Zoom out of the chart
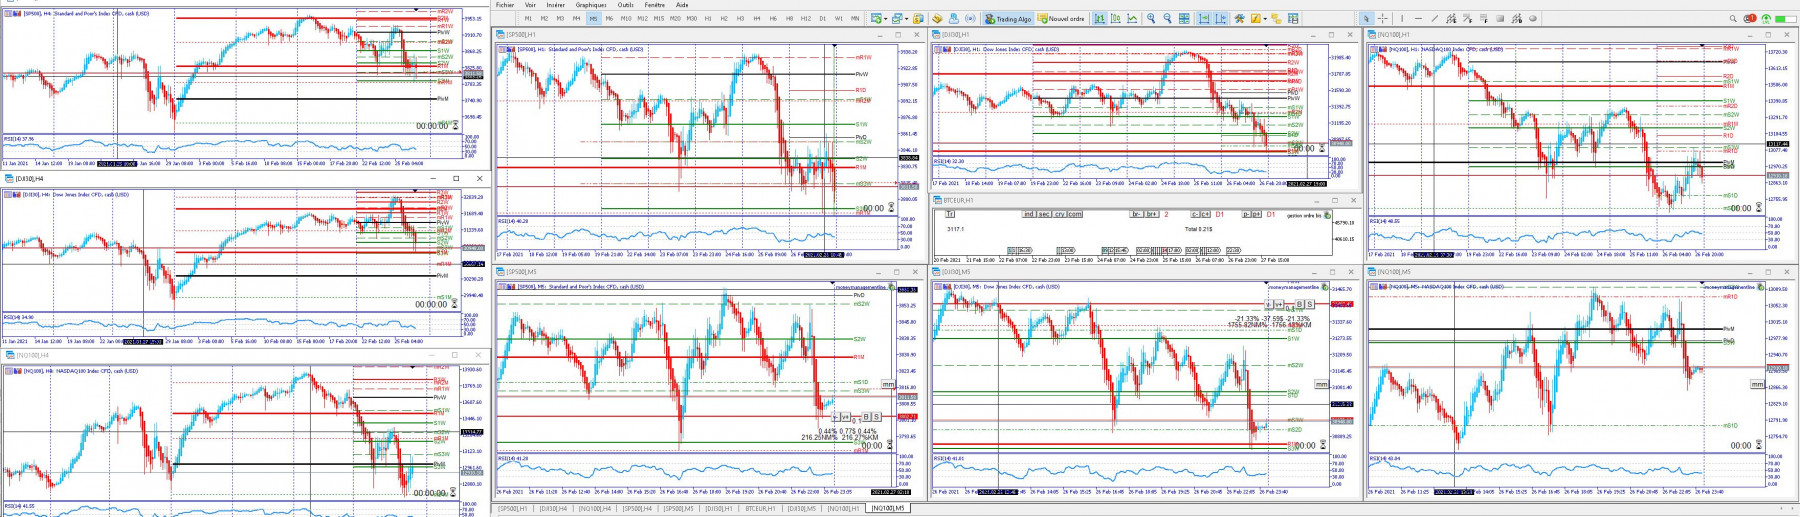 pos(1167,18)
